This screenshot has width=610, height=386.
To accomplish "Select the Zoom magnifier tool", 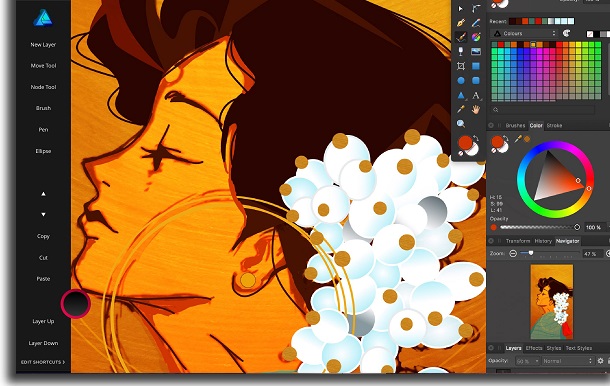I will click(461, 124).
